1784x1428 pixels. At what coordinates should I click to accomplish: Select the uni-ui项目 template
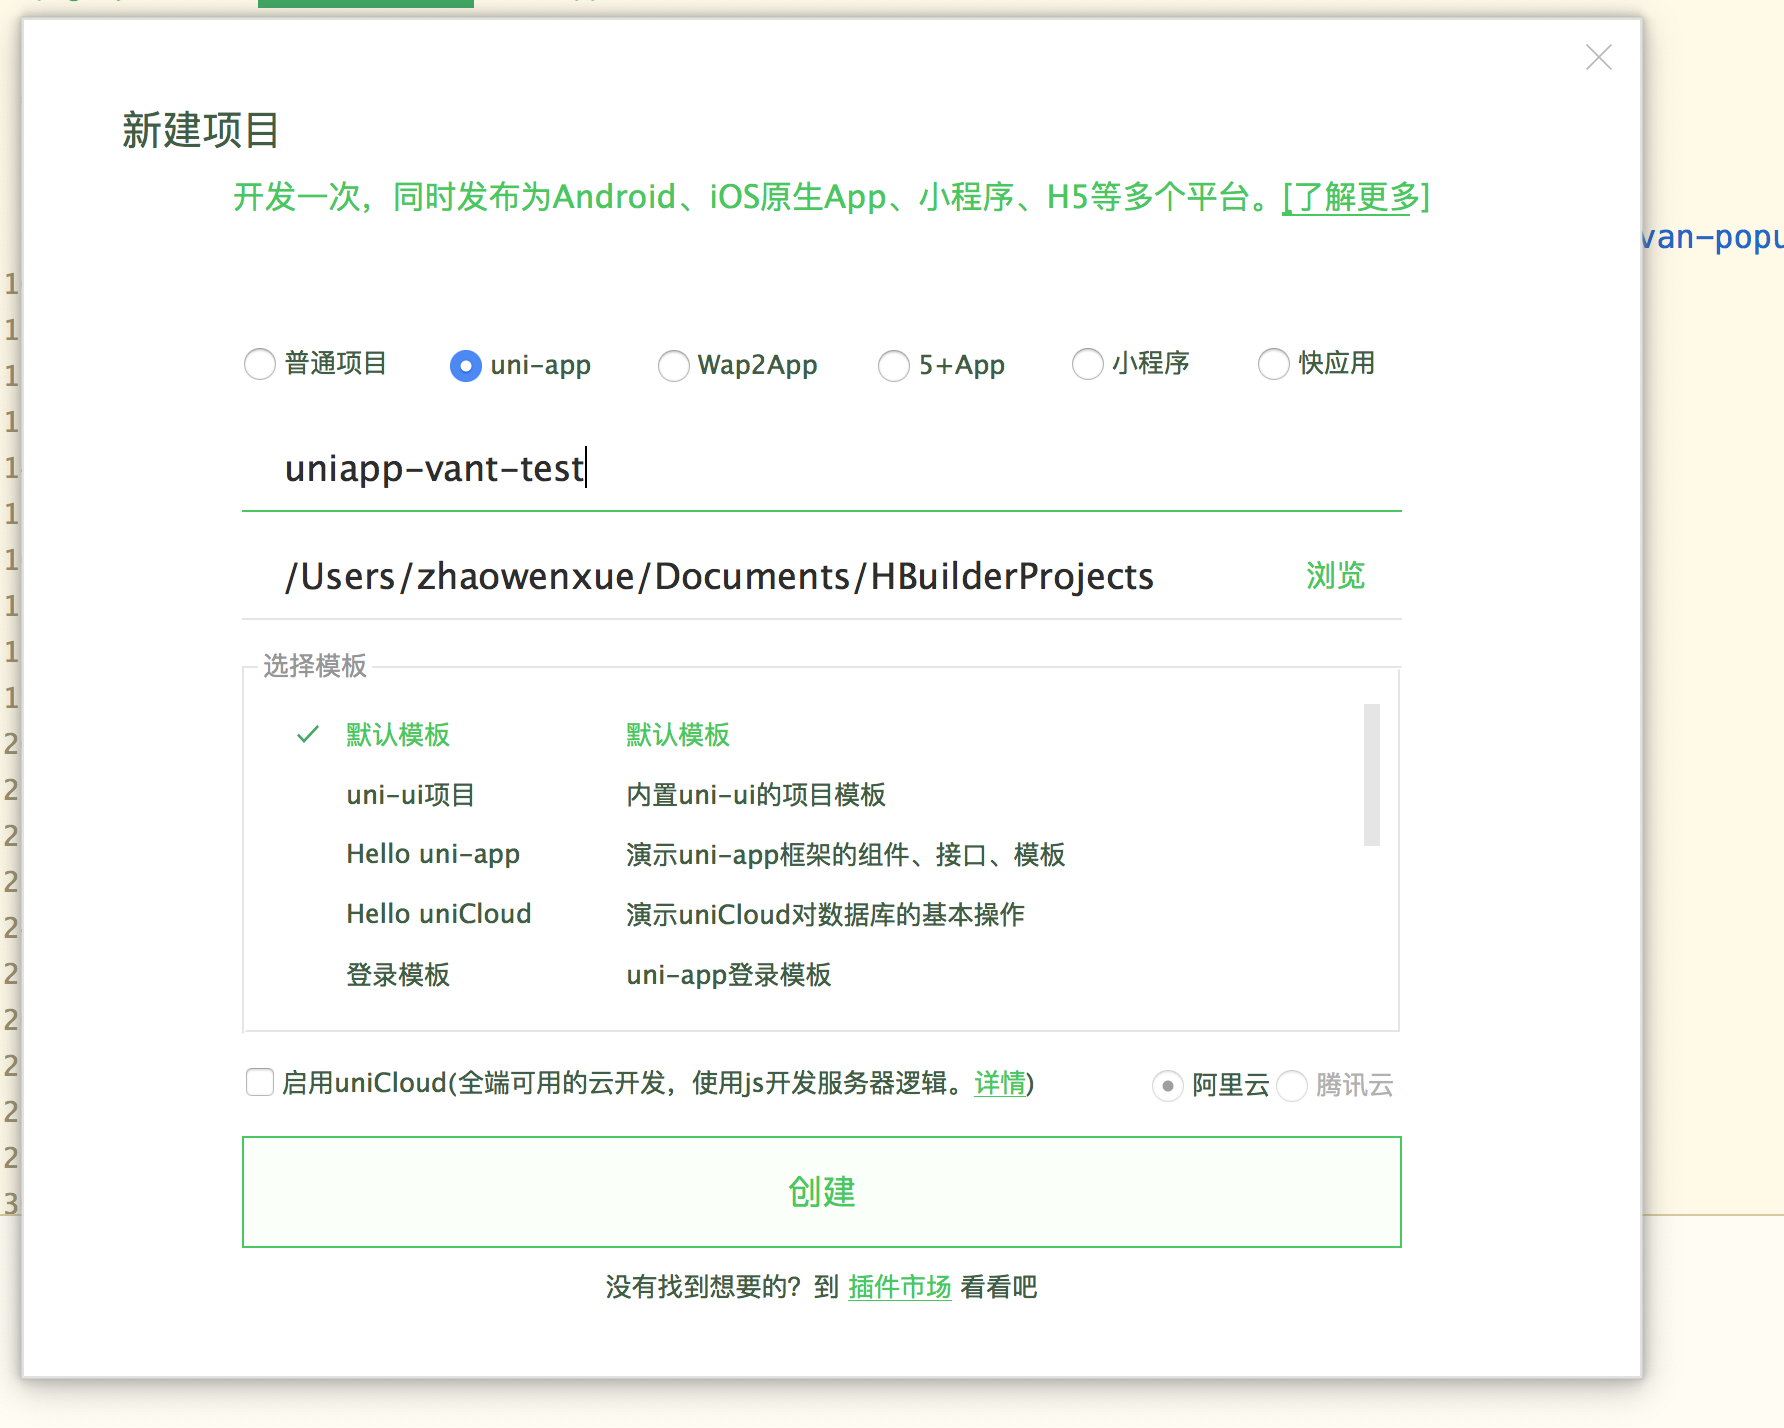pyautogui.click(x=411, y=795)
